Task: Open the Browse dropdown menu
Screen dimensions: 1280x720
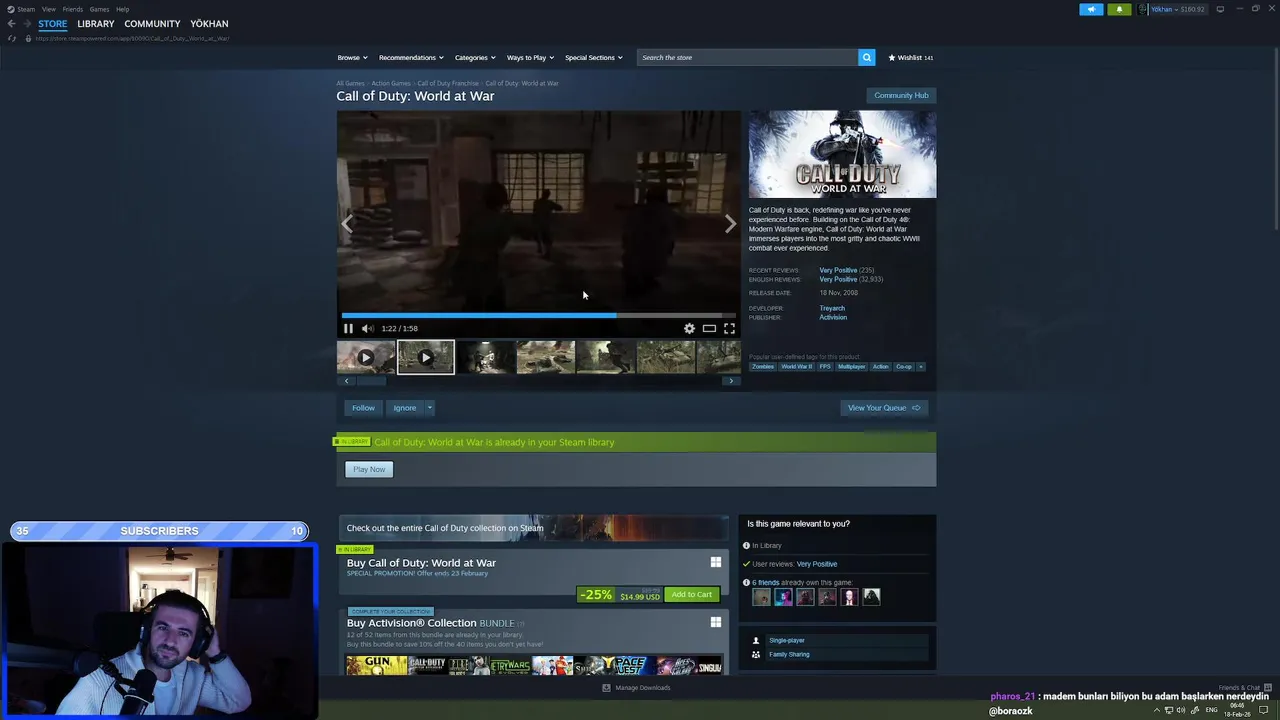Action: [x=352, y=57]
